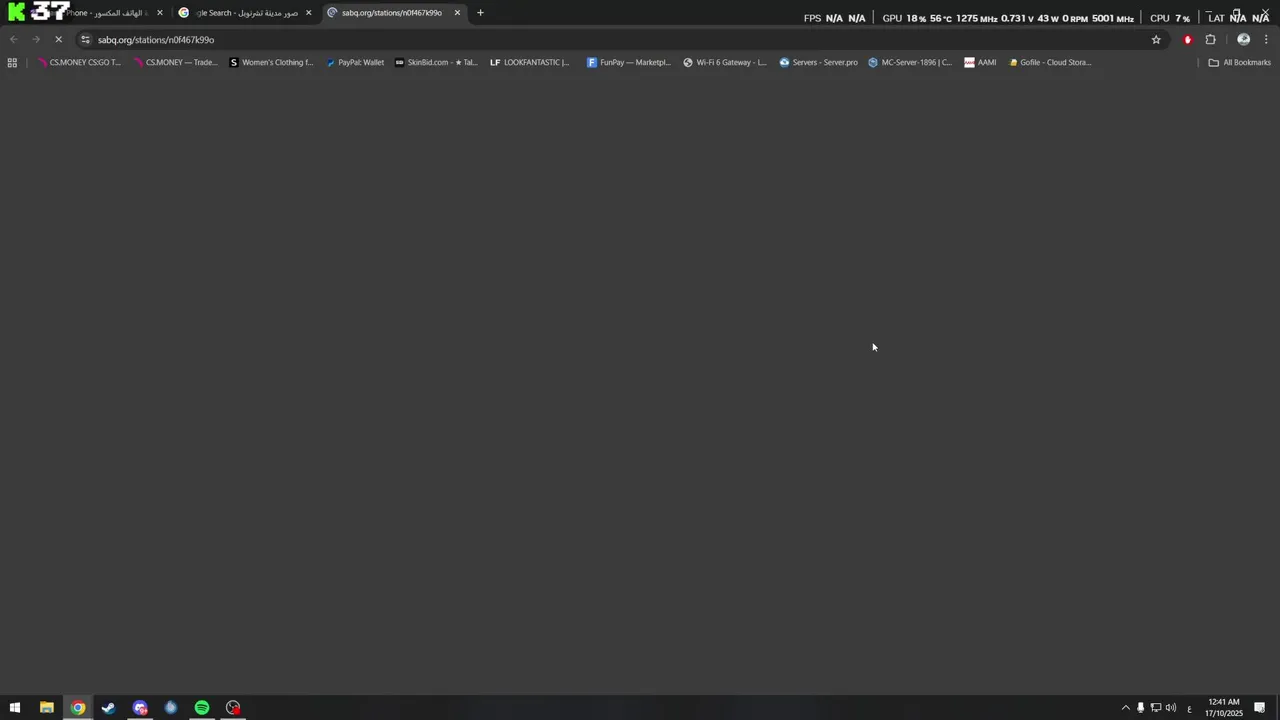Open Women's Clothing bookmark
1280x720 pixels.
[x=271, y=62]
